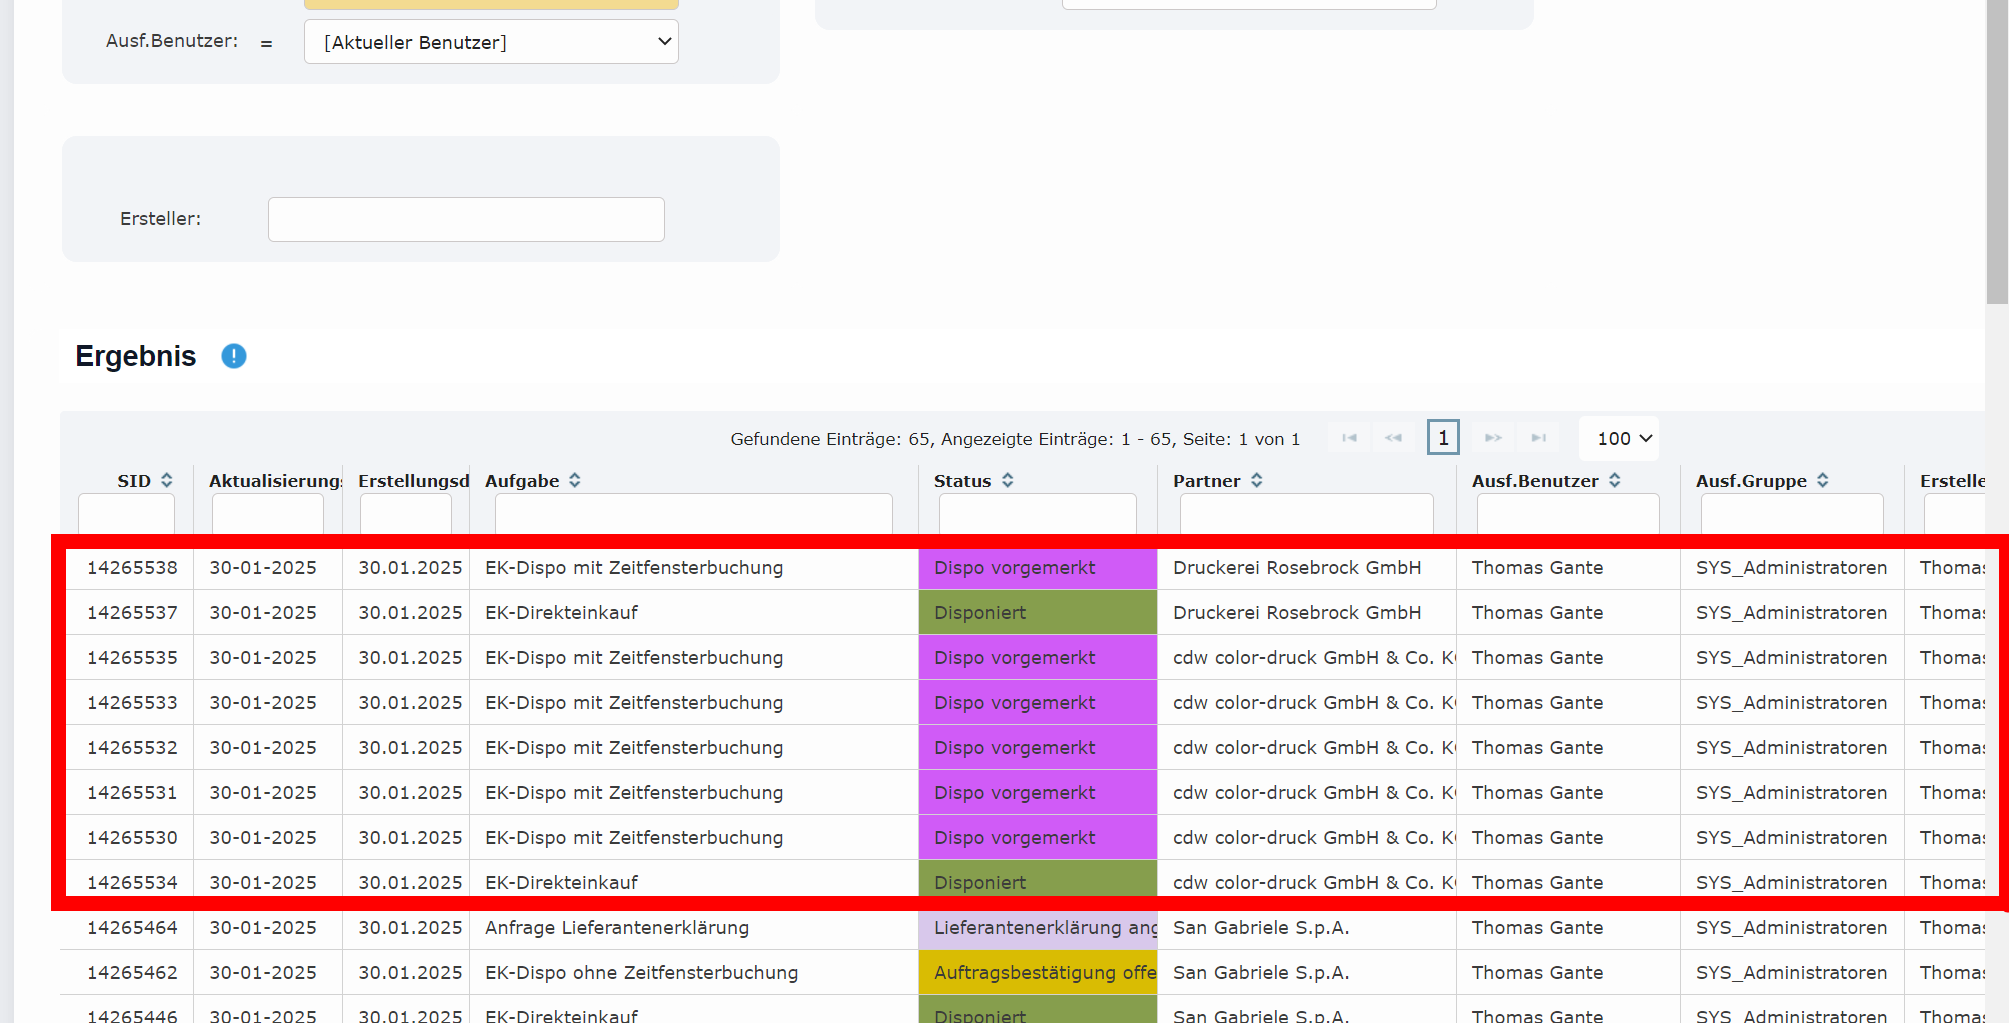Go to first page pagination icon
The image size is (2009, 1023).
tap(1349, 438)
